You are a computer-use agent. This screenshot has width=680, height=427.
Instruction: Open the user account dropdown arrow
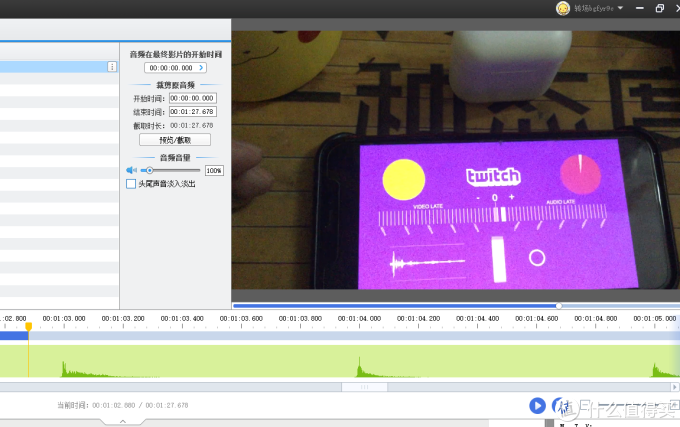(x=620, y=8)
